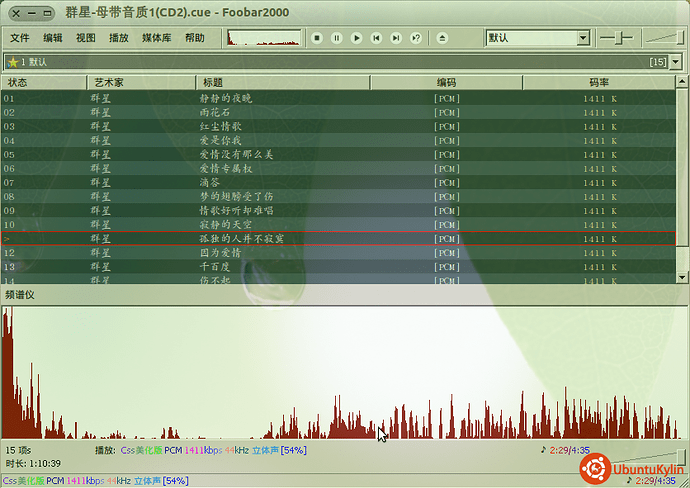Image resolution: width=690 pixels, height=488 pixels.
Task: Click the Play button
Action: coord(356,38)
